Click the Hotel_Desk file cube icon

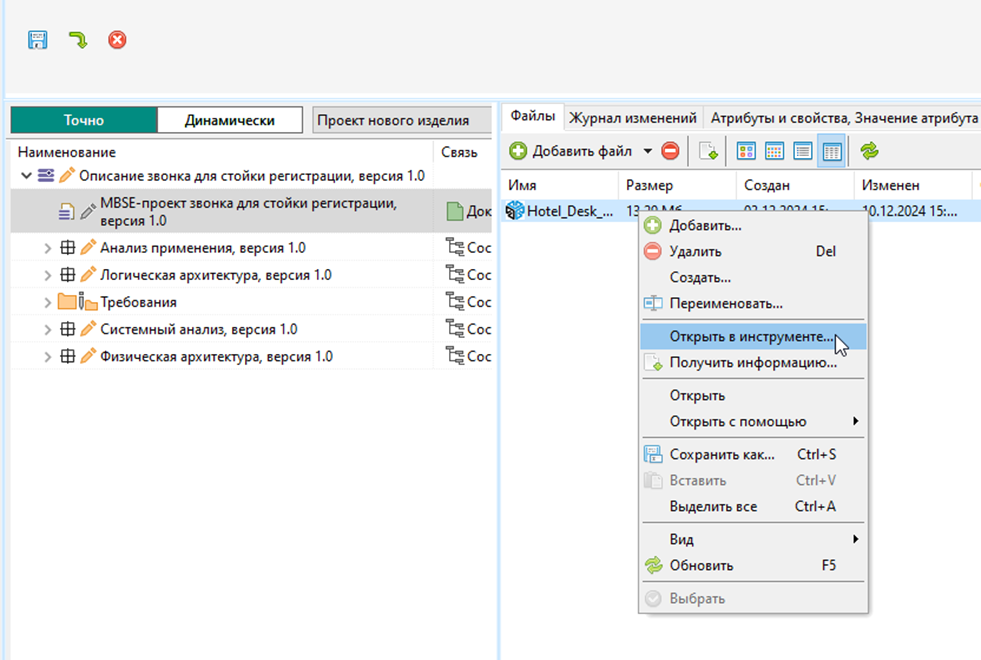[x=515, y=210]
